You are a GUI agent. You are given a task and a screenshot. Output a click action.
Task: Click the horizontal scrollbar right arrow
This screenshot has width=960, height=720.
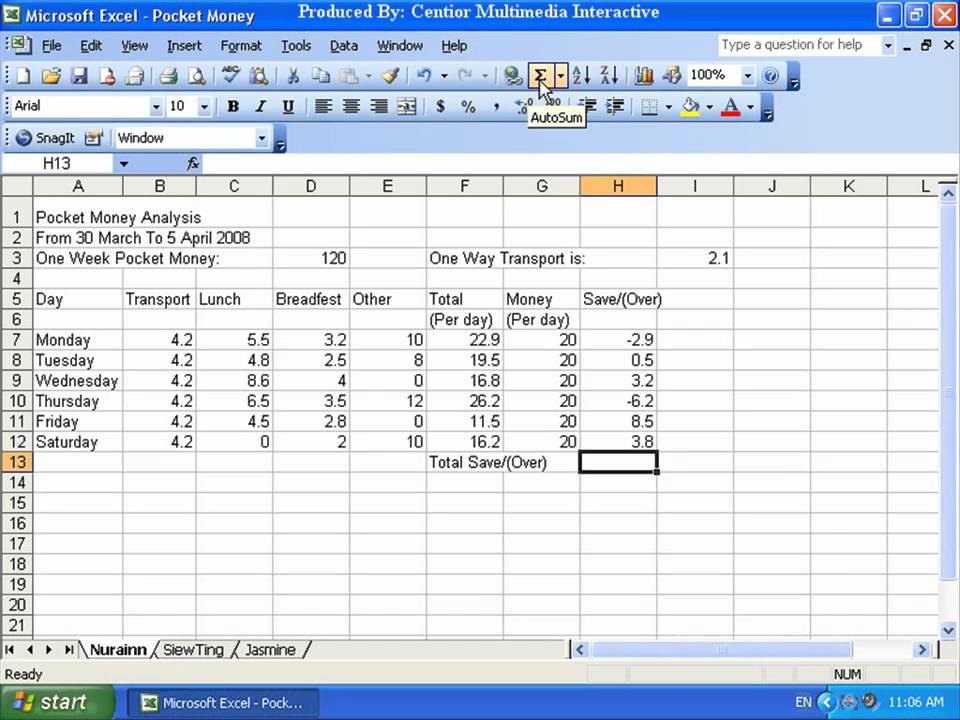point(922,650)
